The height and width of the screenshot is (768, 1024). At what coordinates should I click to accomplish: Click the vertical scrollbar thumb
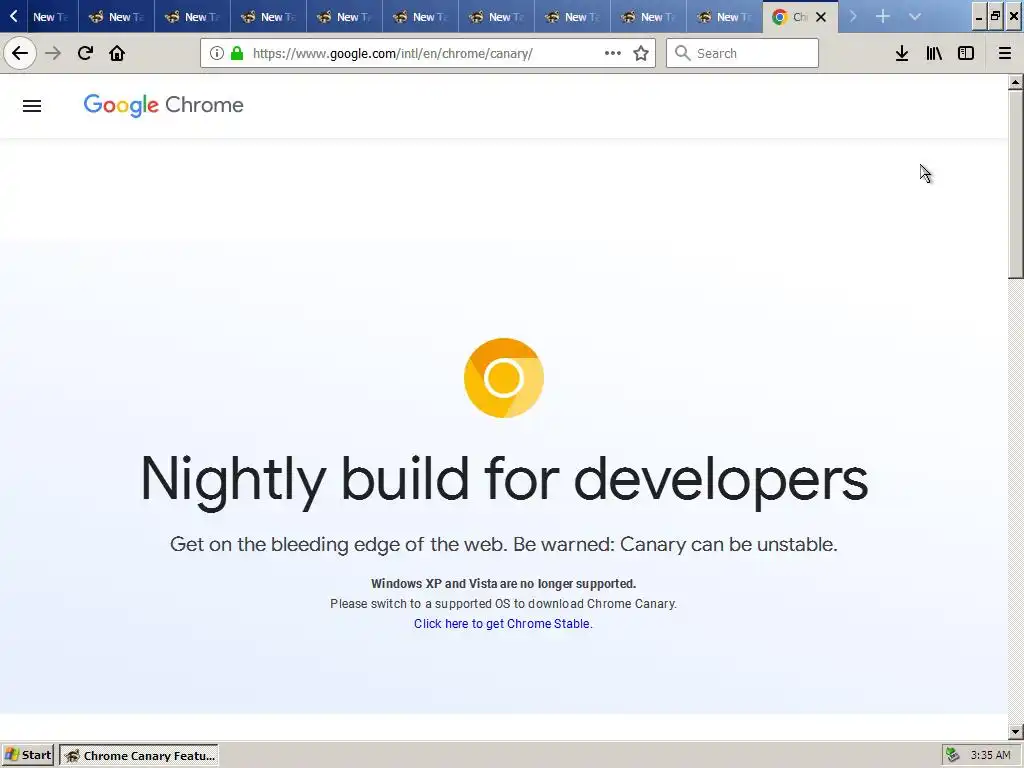tap(1016, 185)
